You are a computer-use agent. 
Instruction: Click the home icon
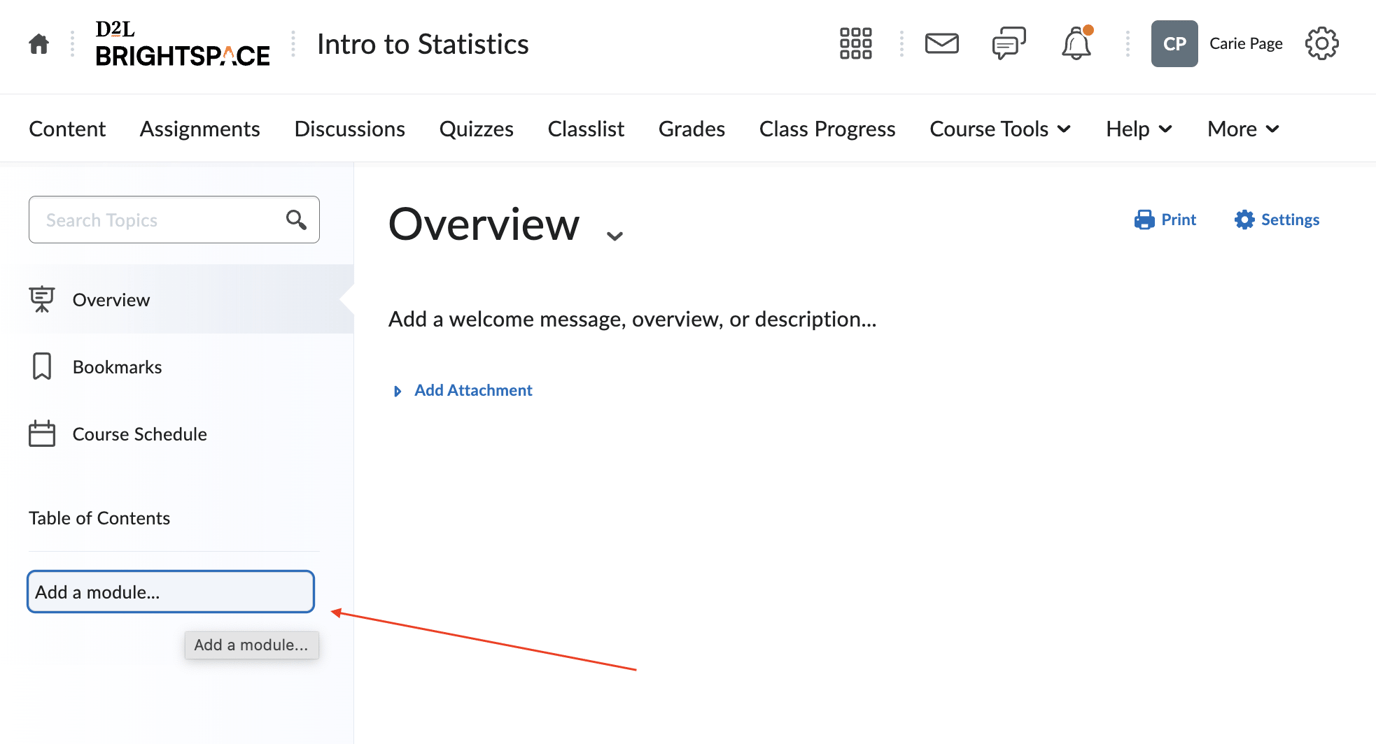(39, 44)
